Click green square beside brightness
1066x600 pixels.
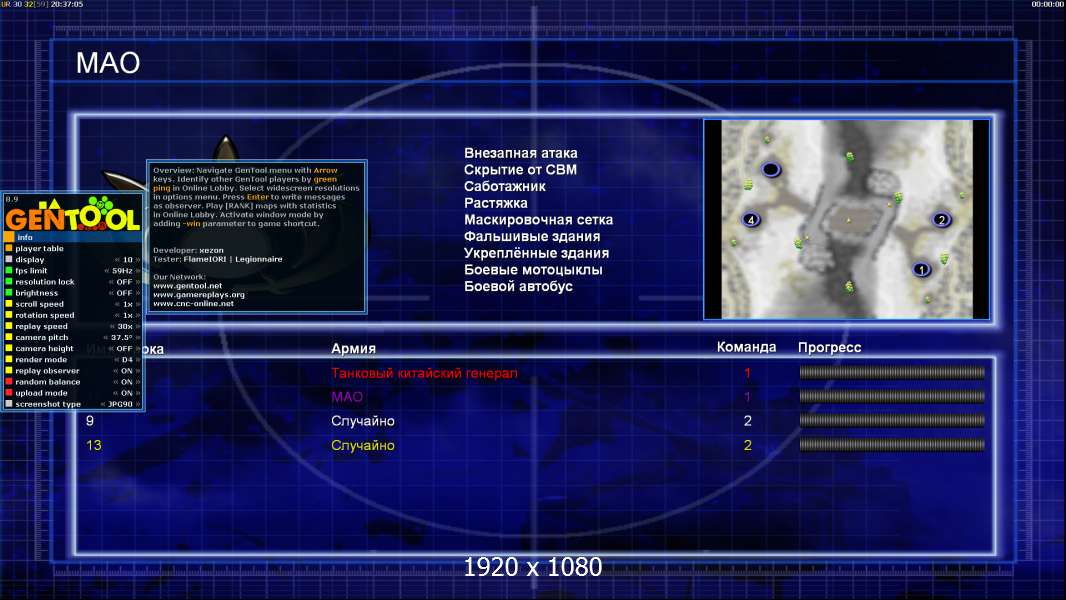(x=9, y=293)
